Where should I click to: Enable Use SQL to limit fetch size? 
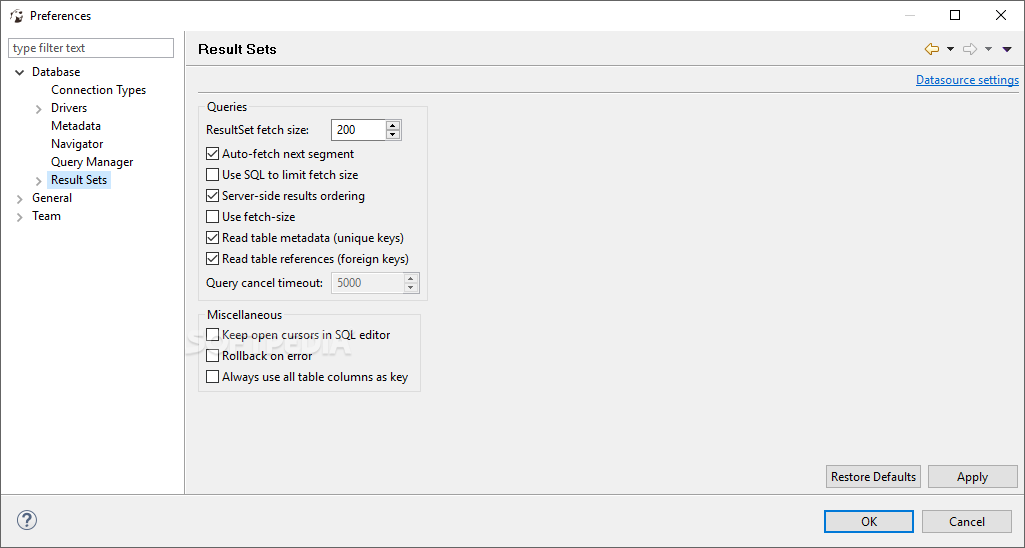click(212, 175)
